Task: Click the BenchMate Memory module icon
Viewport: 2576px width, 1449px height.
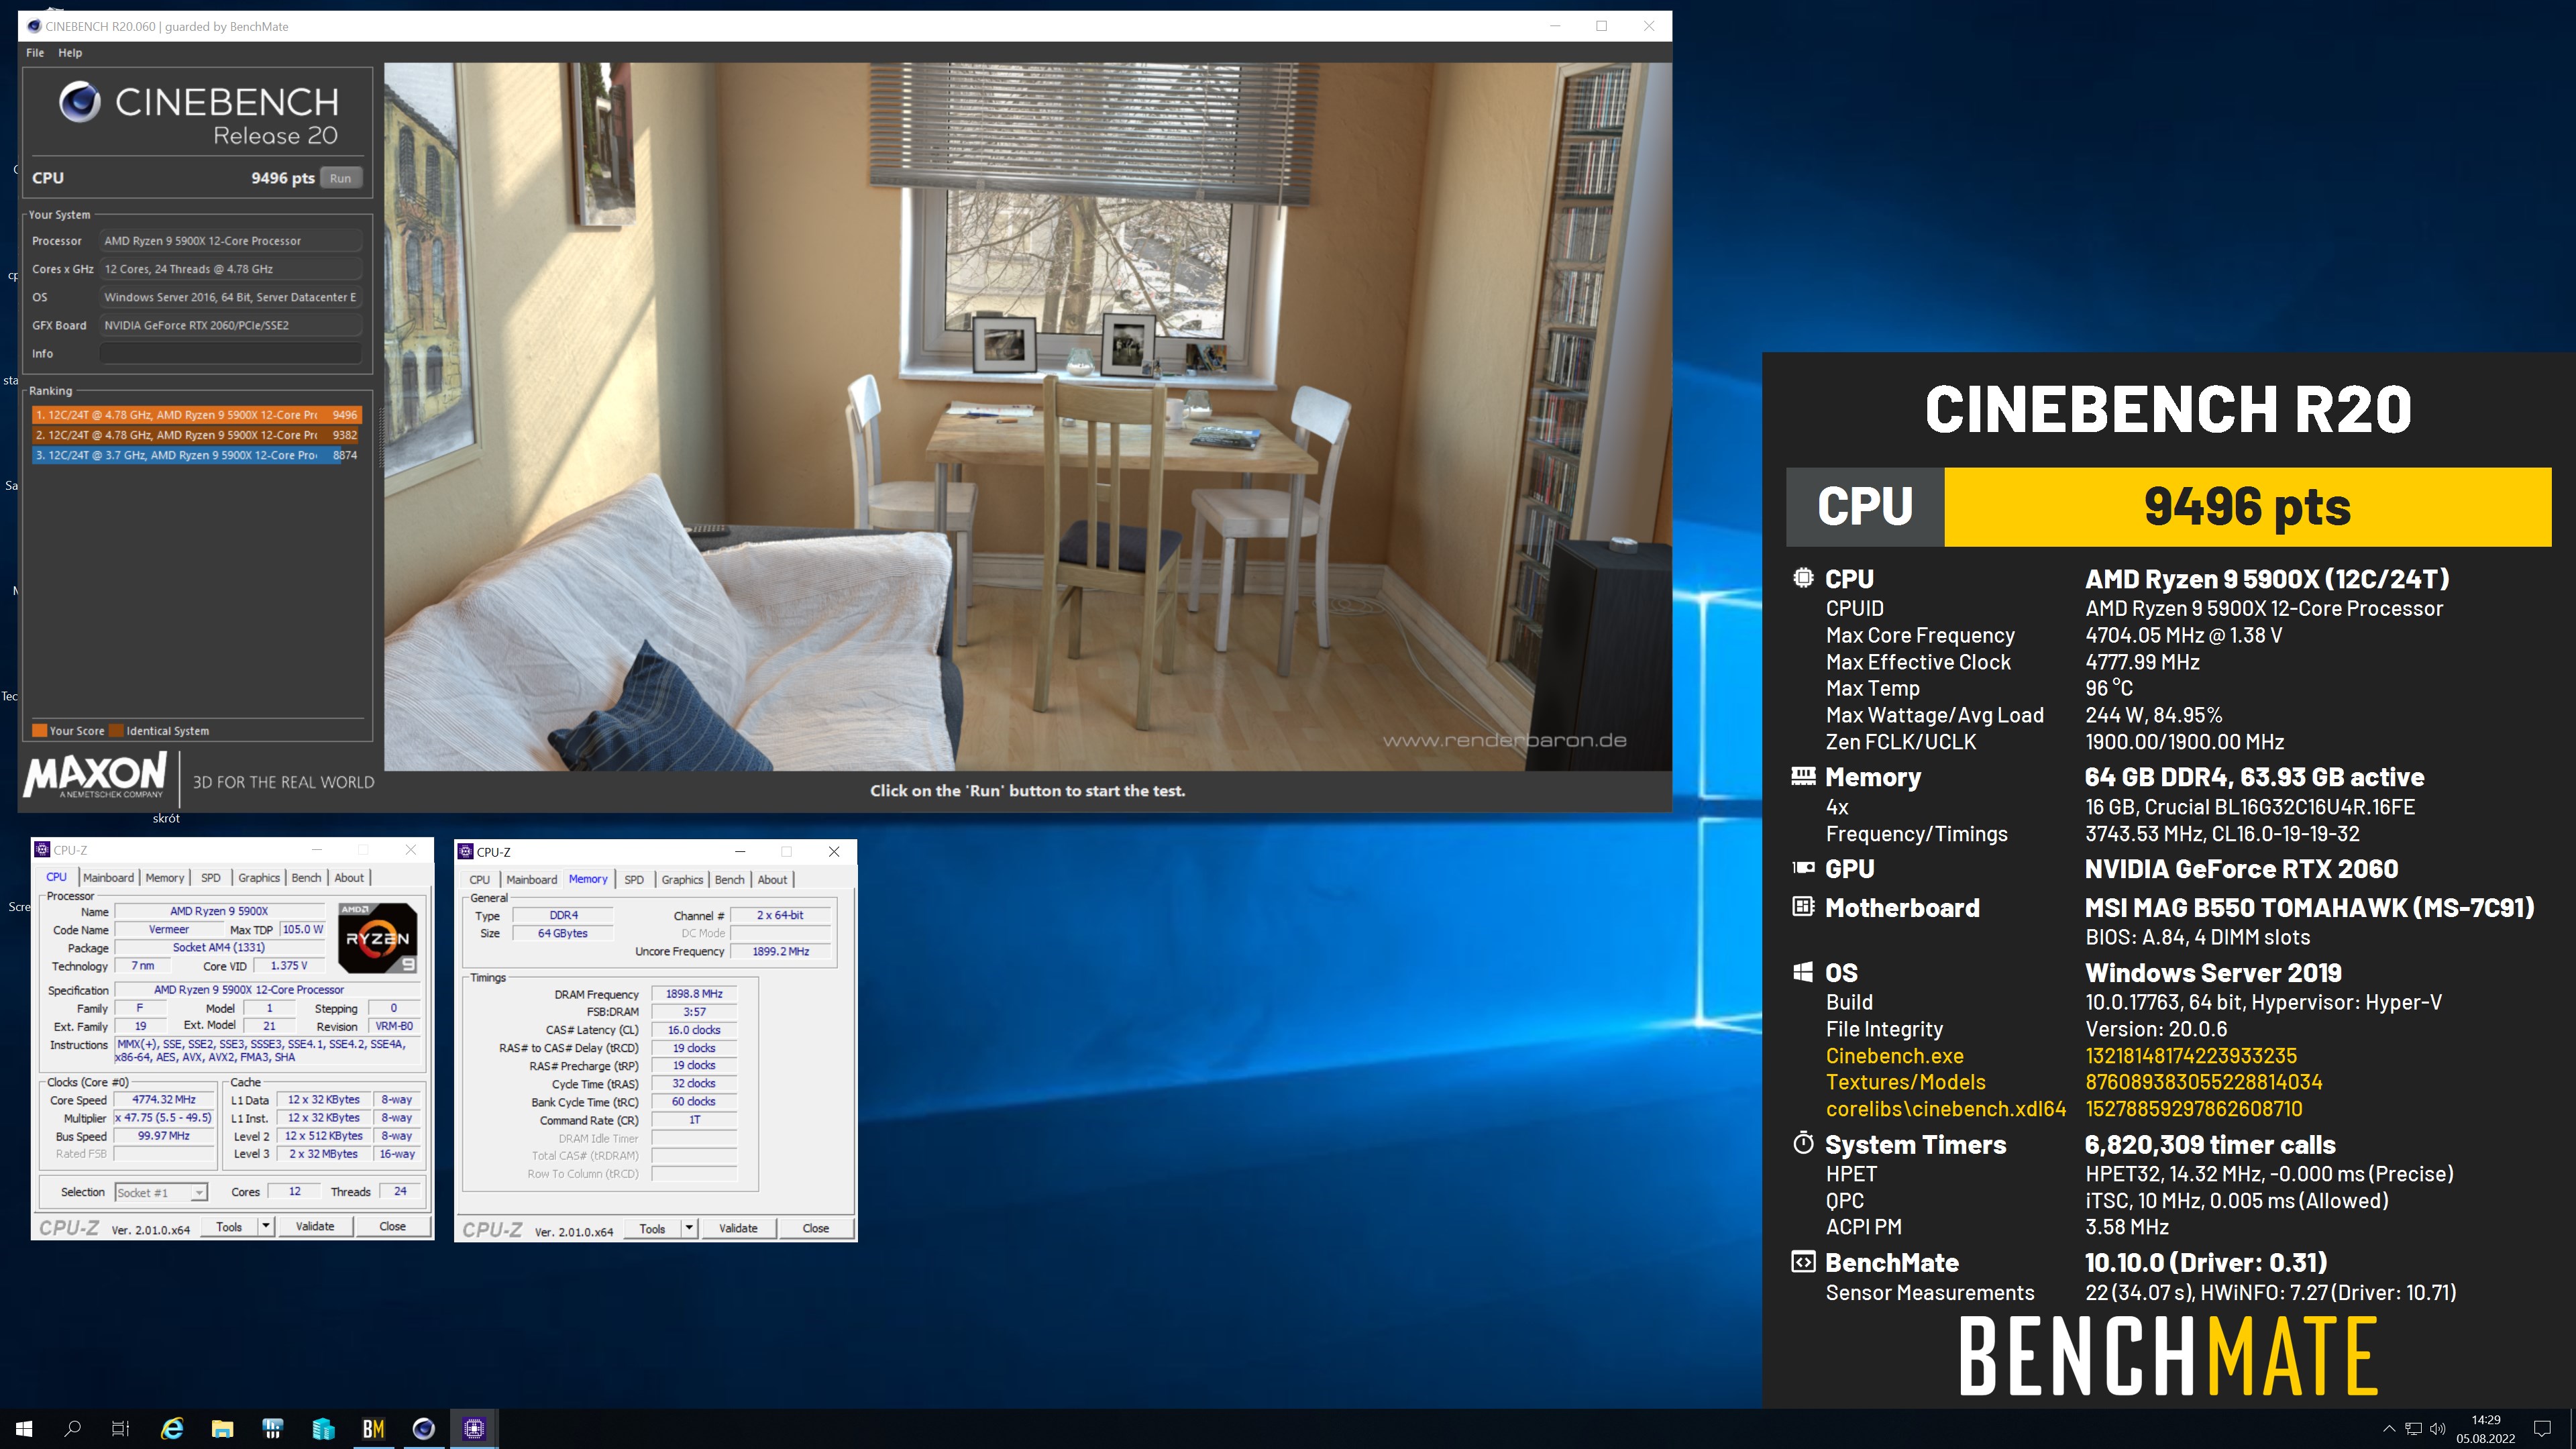Action: point(1803,776)
